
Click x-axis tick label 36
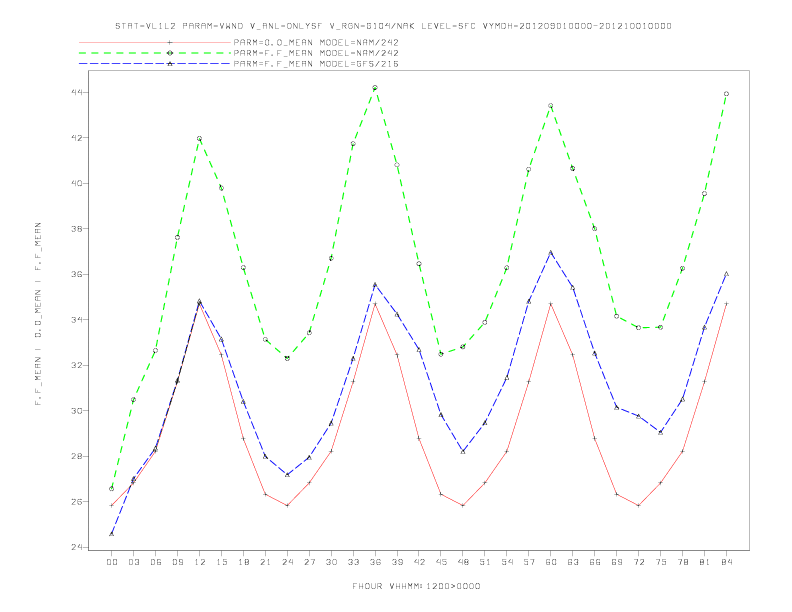375,562
